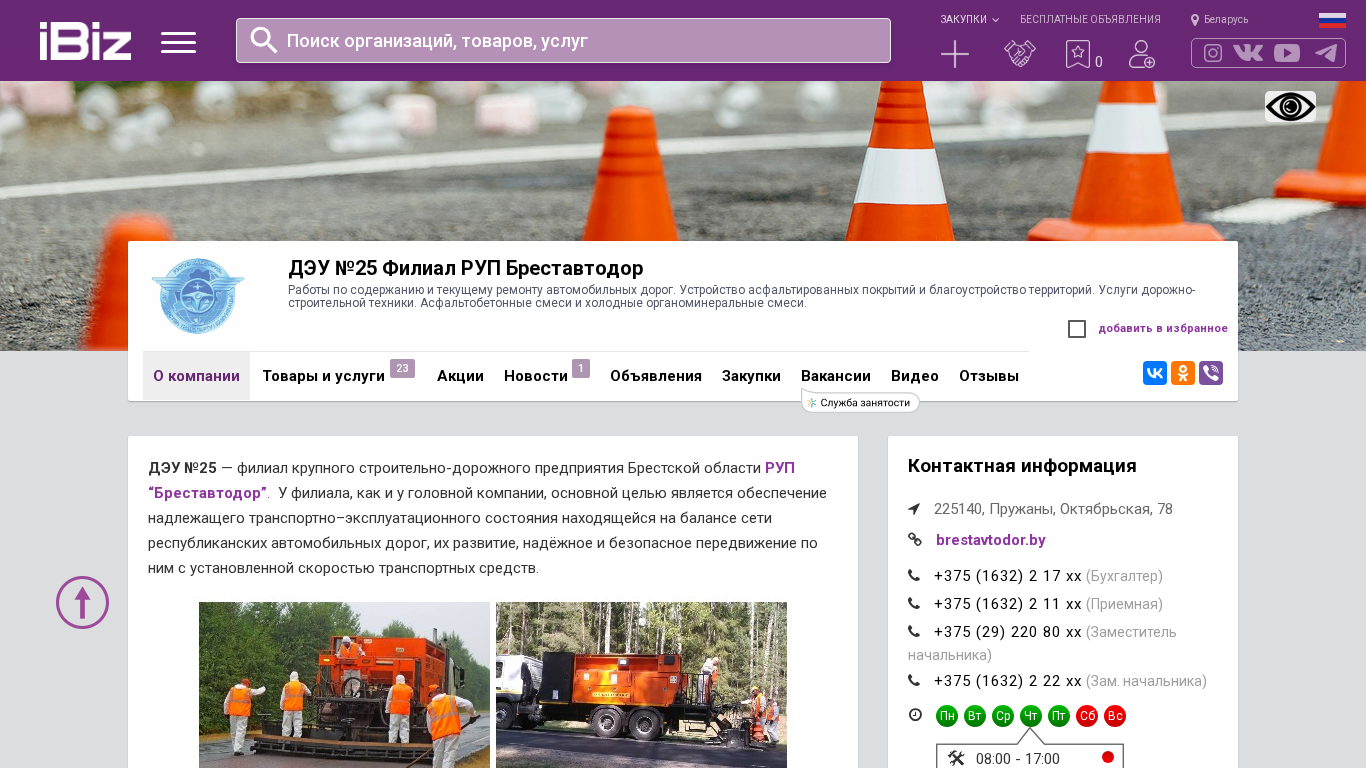Change the 'Беларусь' location selector
This screenshot has height=768, width=1366.
click(x=1220, y=20)
